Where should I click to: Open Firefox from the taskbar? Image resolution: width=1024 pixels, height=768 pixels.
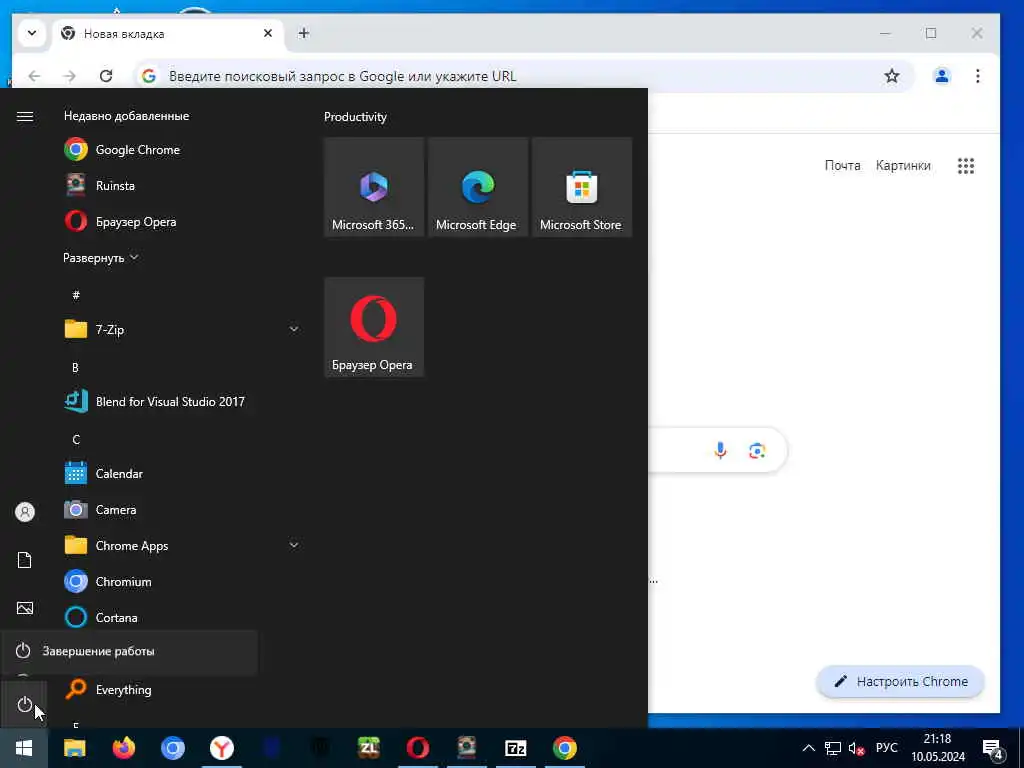pos(123,748)
